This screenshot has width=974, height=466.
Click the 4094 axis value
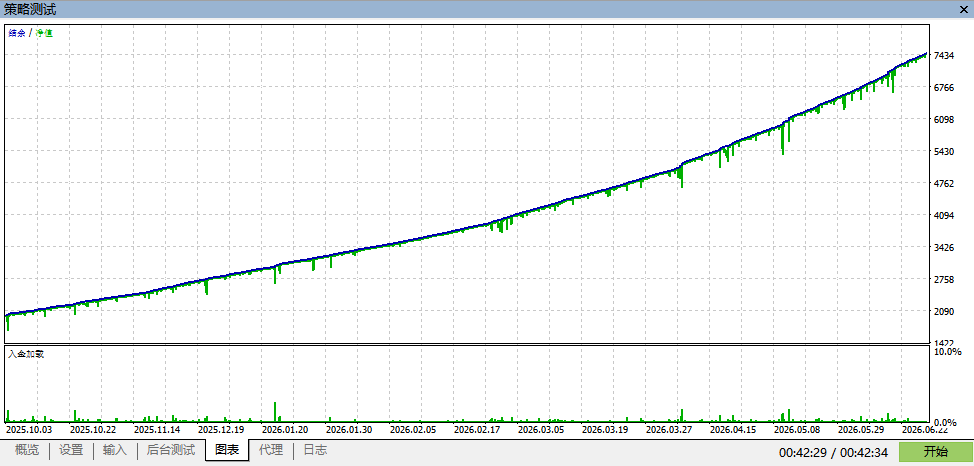944,216
